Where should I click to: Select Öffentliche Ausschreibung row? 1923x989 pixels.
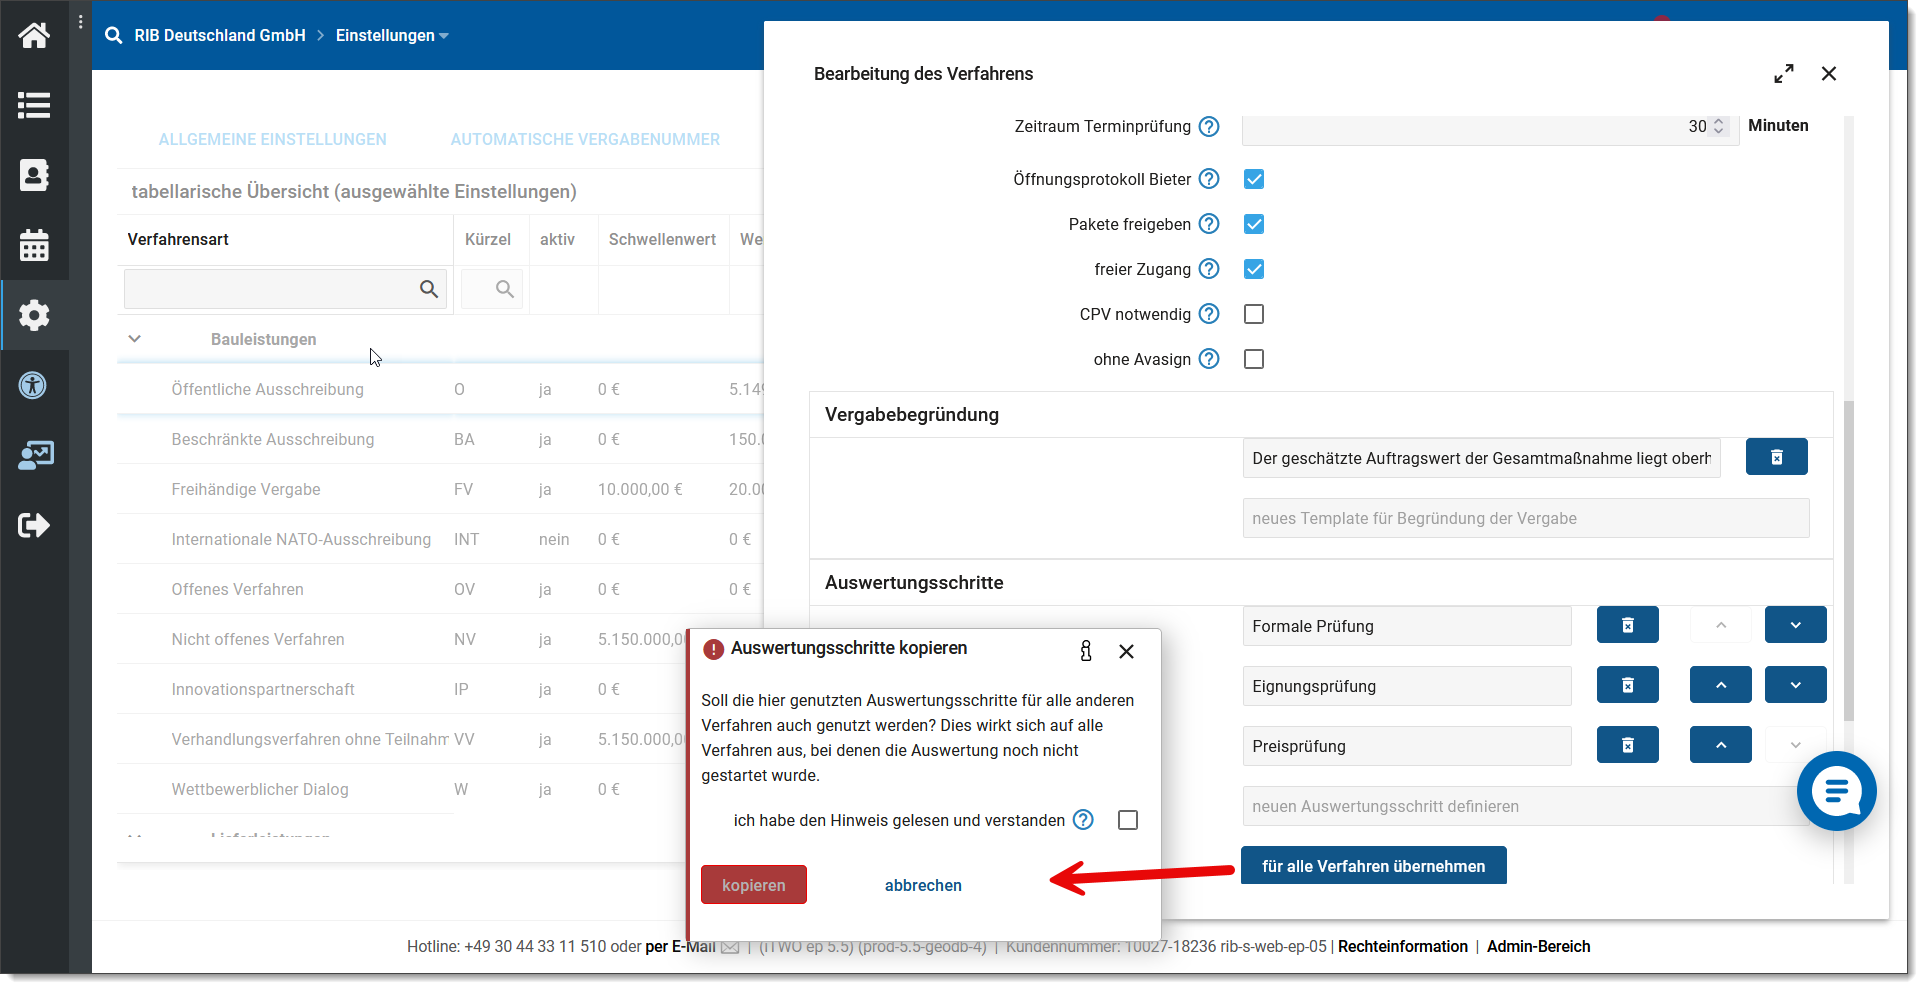[x=440, y=389]
